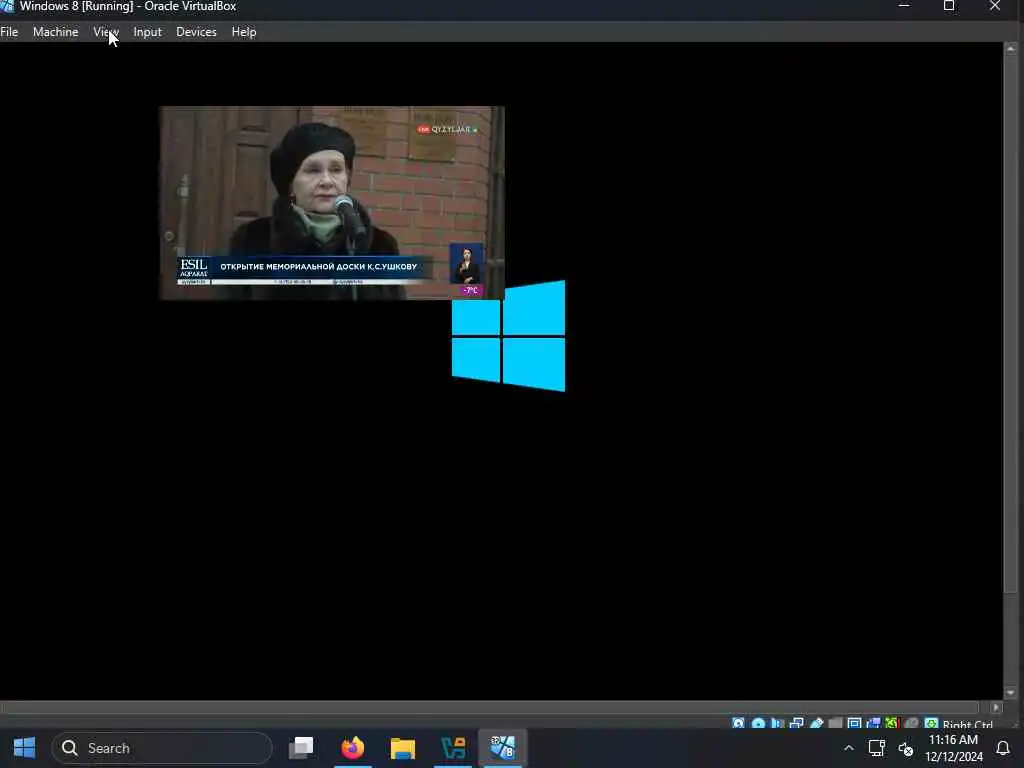Click the running Windows 8 VM taskbar icon
This screenshot has width=1024, height=768.
503,748
